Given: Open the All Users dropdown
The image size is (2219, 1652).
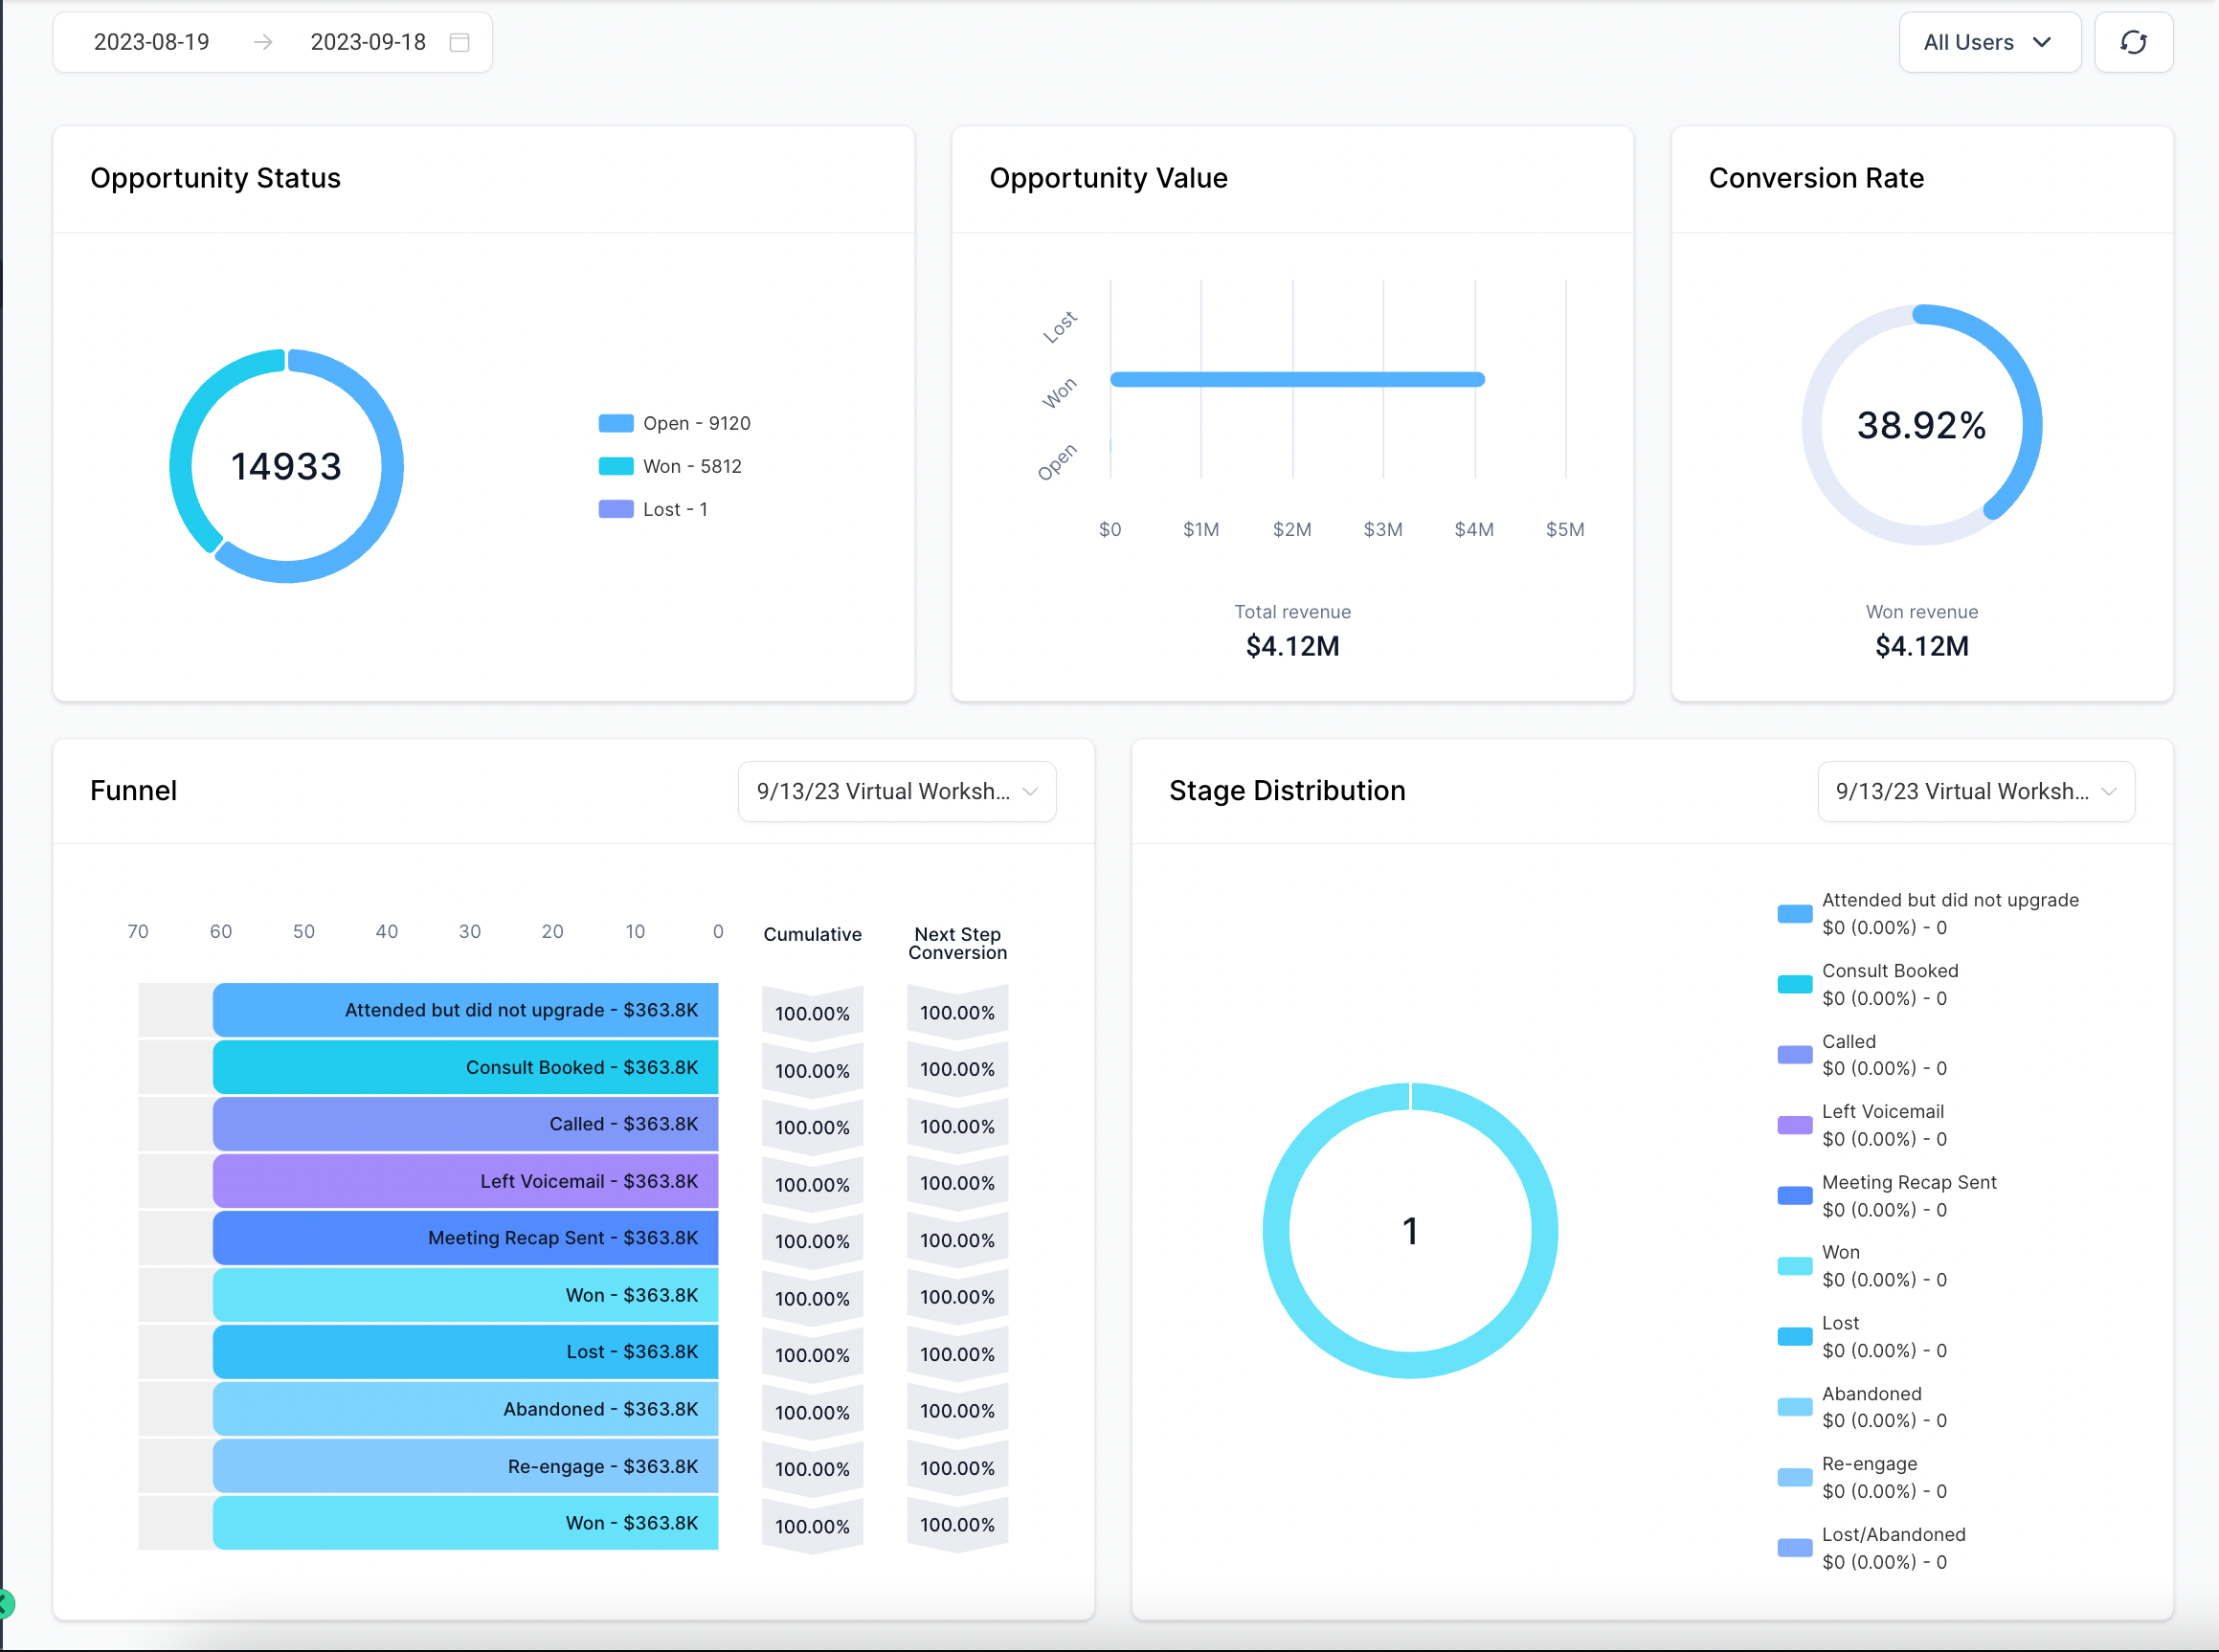Looking at the screenshot, I should (x=1989, y=42).
